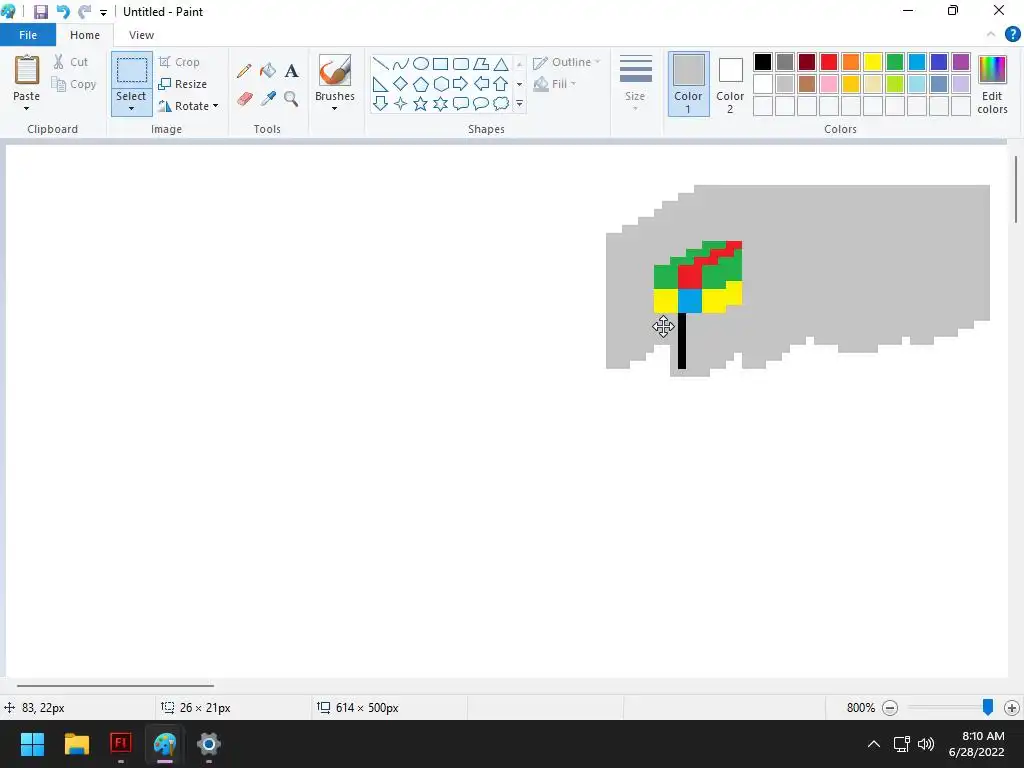Select the Text tool
This screenshot has height=768, width=1024.
(x=291, y=71)
